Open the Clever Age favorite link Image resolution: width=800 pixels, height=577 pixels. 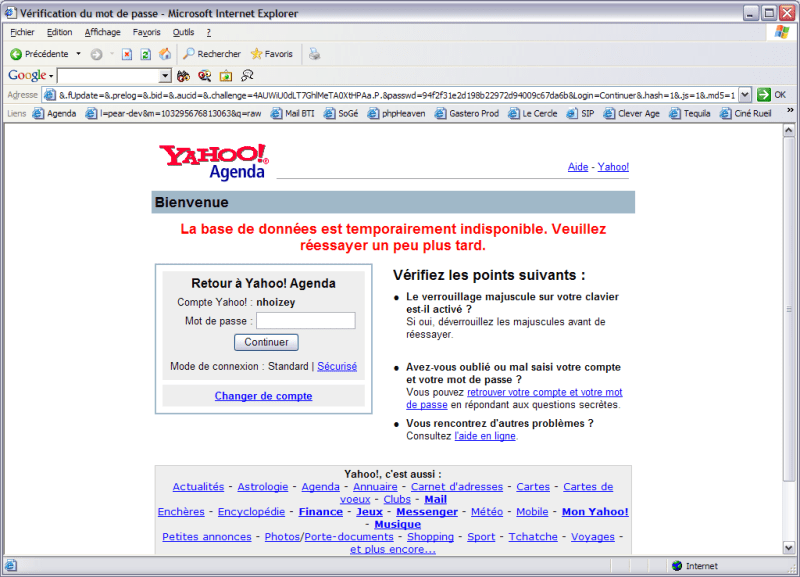pyautogui.click(x=632, y=114)
